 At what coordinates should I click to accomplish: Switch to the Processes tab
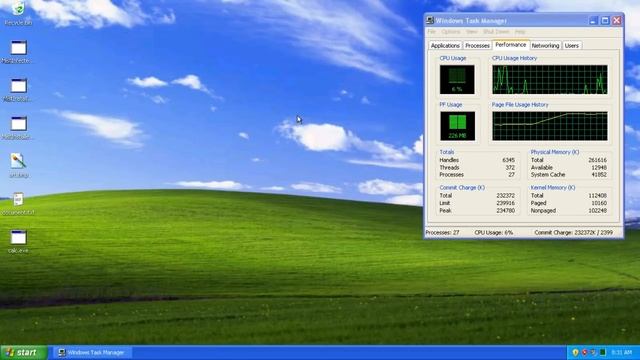coord(477,46)
